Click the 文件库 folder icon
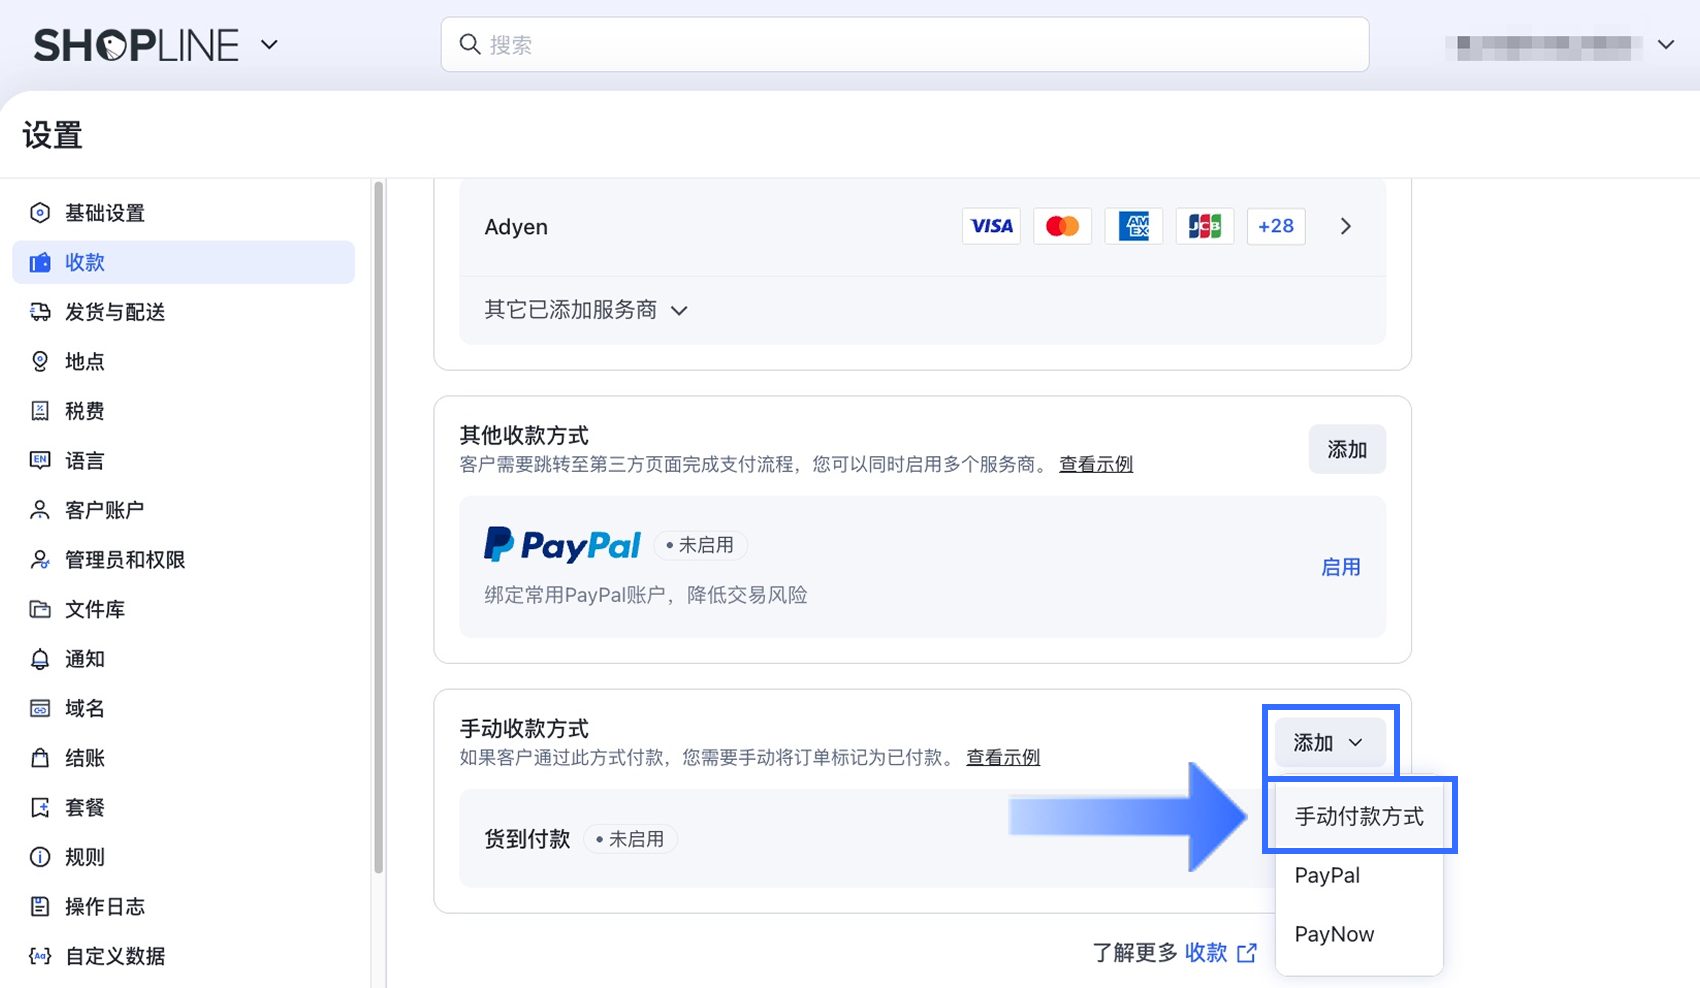Image resolution: width=1700 pixels, height=988 pixels. (40, 609)
